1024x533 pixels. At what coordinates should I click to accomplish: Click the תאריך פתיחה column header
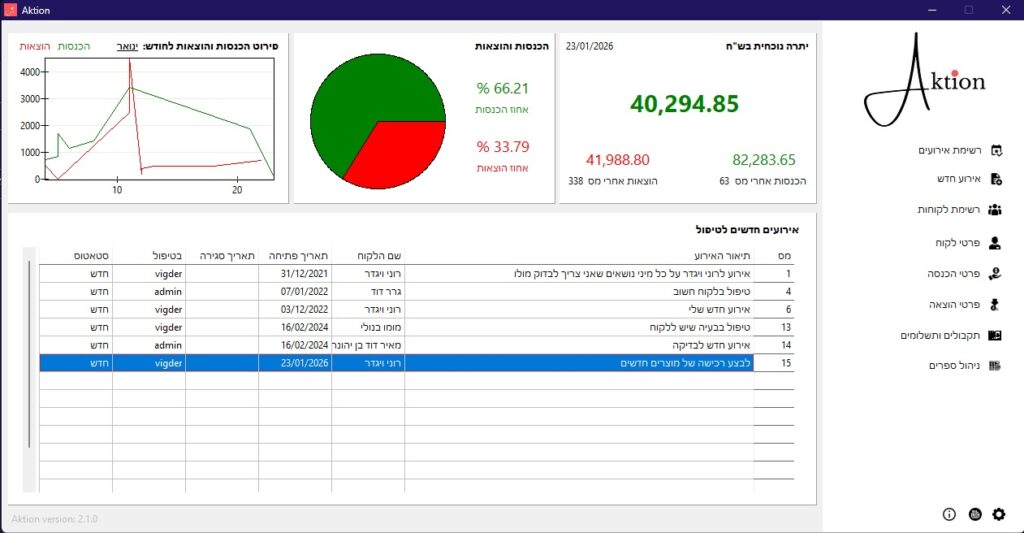[x=294, y=255]
